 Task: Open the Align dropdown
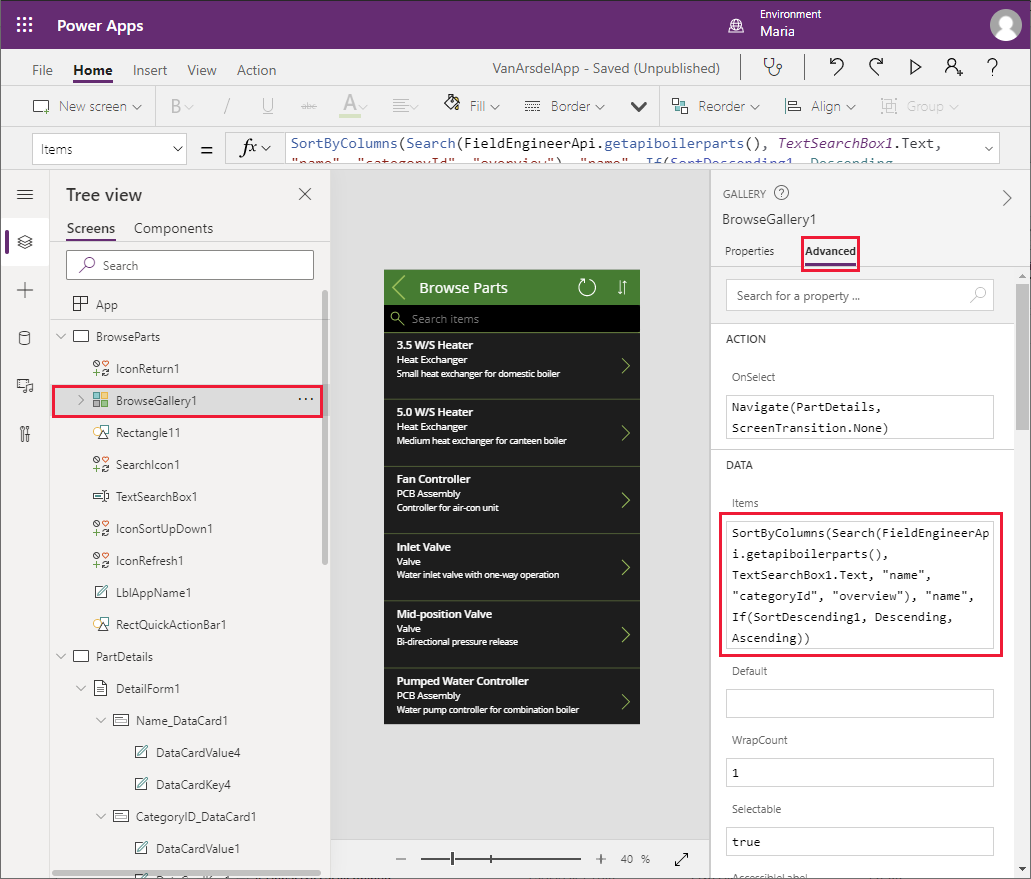821,106
